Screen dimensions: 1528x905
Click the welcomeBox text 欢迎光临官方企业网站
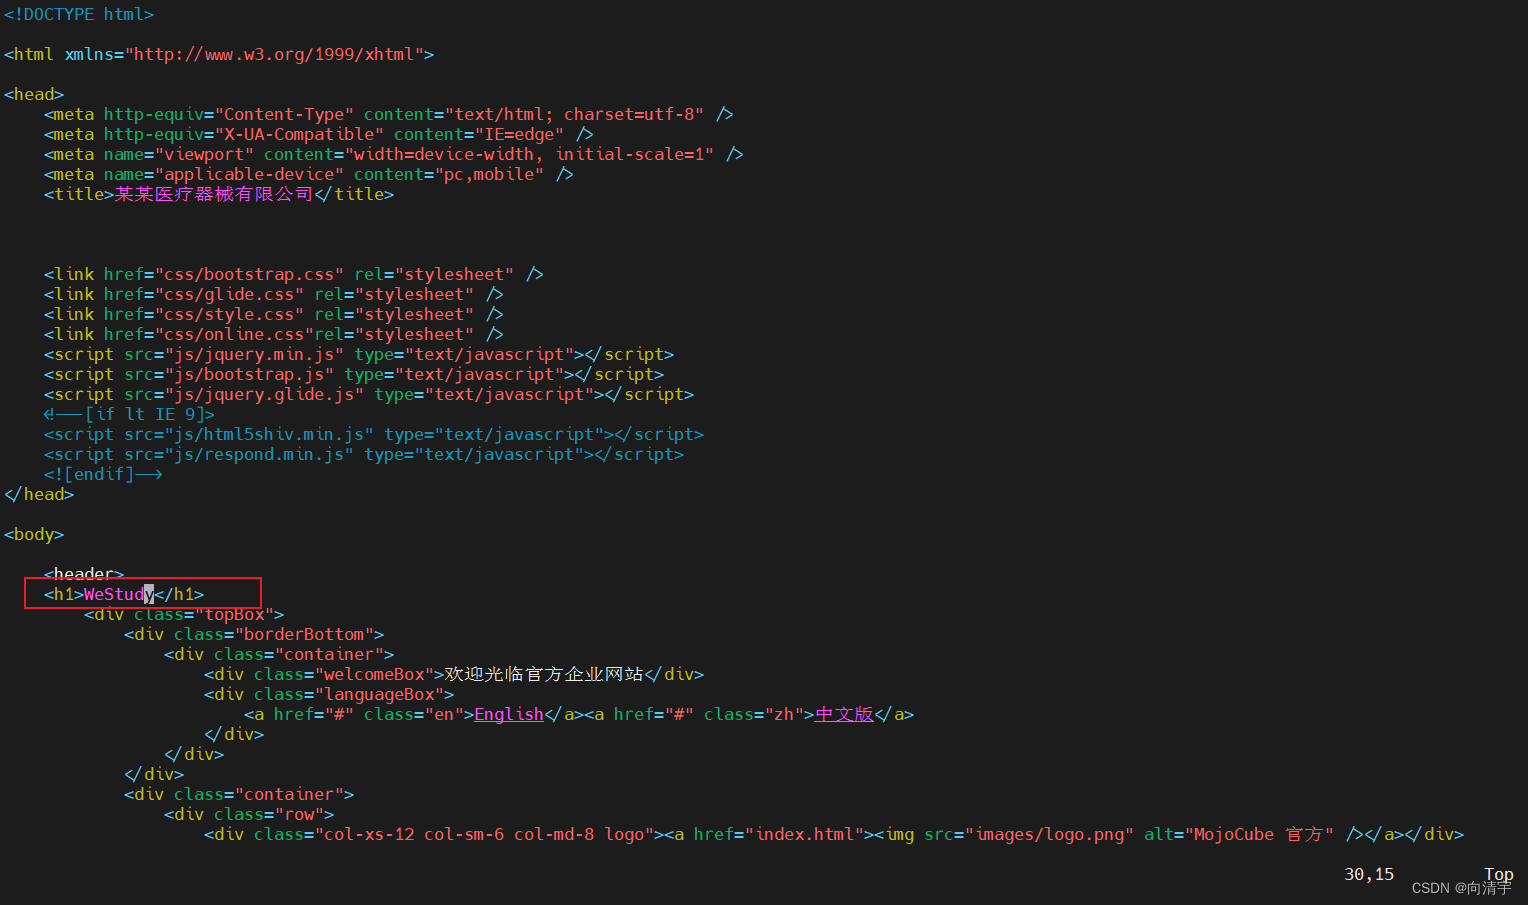coord(544,674)
